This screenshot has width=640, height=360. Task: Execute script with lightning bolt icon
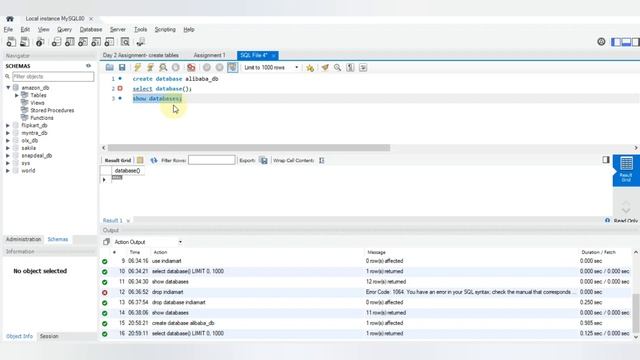[x=138, y=67]
